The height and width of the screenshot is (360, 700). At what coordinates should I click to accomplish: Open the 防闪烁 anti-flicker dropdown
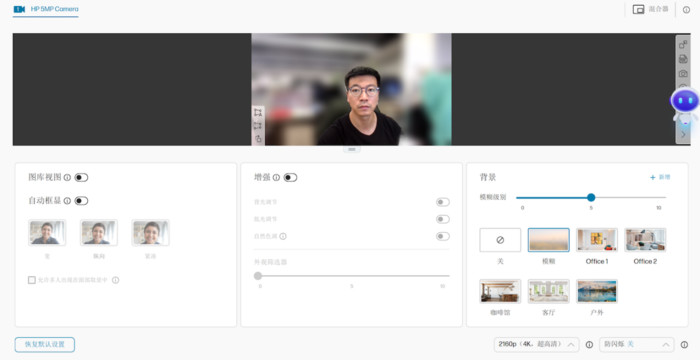pyautogui.click(x=637, y=344)
